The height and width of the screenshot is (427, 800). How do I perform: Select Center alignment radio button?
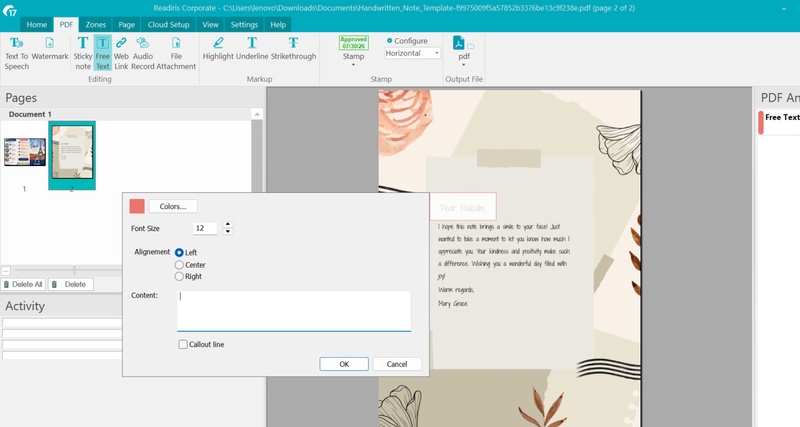[x=179, y=265]
